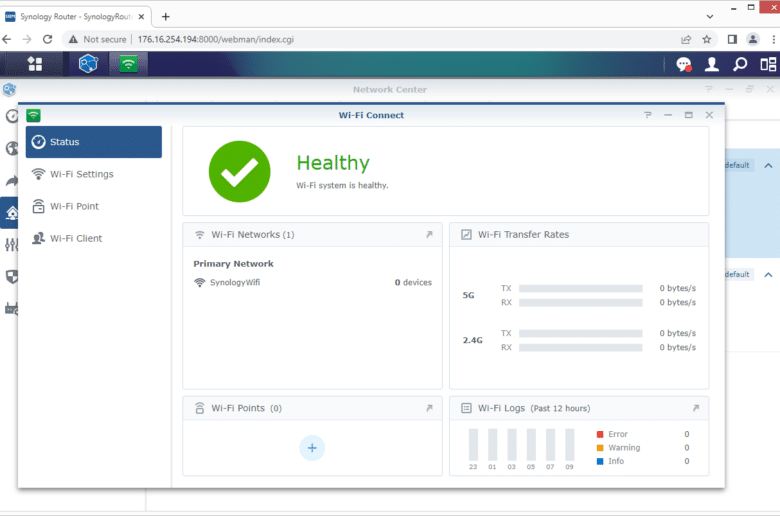
Task: Open the widgets panel icon
Action: pos(768,64)
